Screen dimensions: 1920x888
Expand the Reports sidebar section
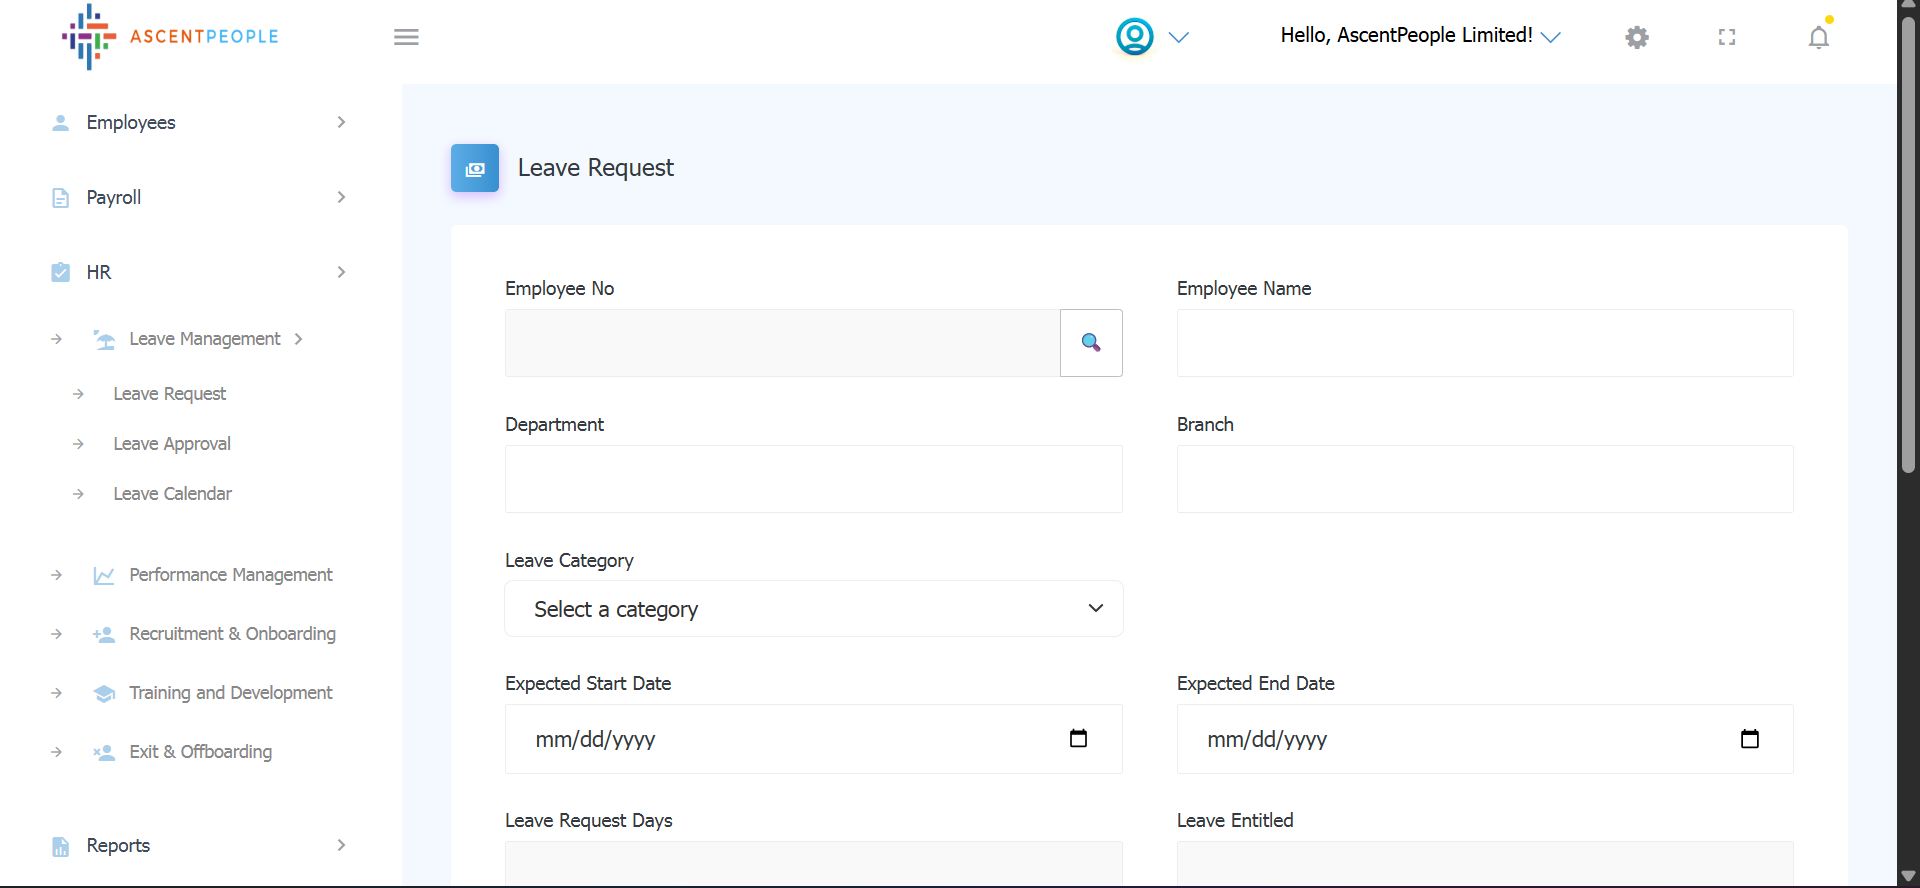[x=200, y=845]
